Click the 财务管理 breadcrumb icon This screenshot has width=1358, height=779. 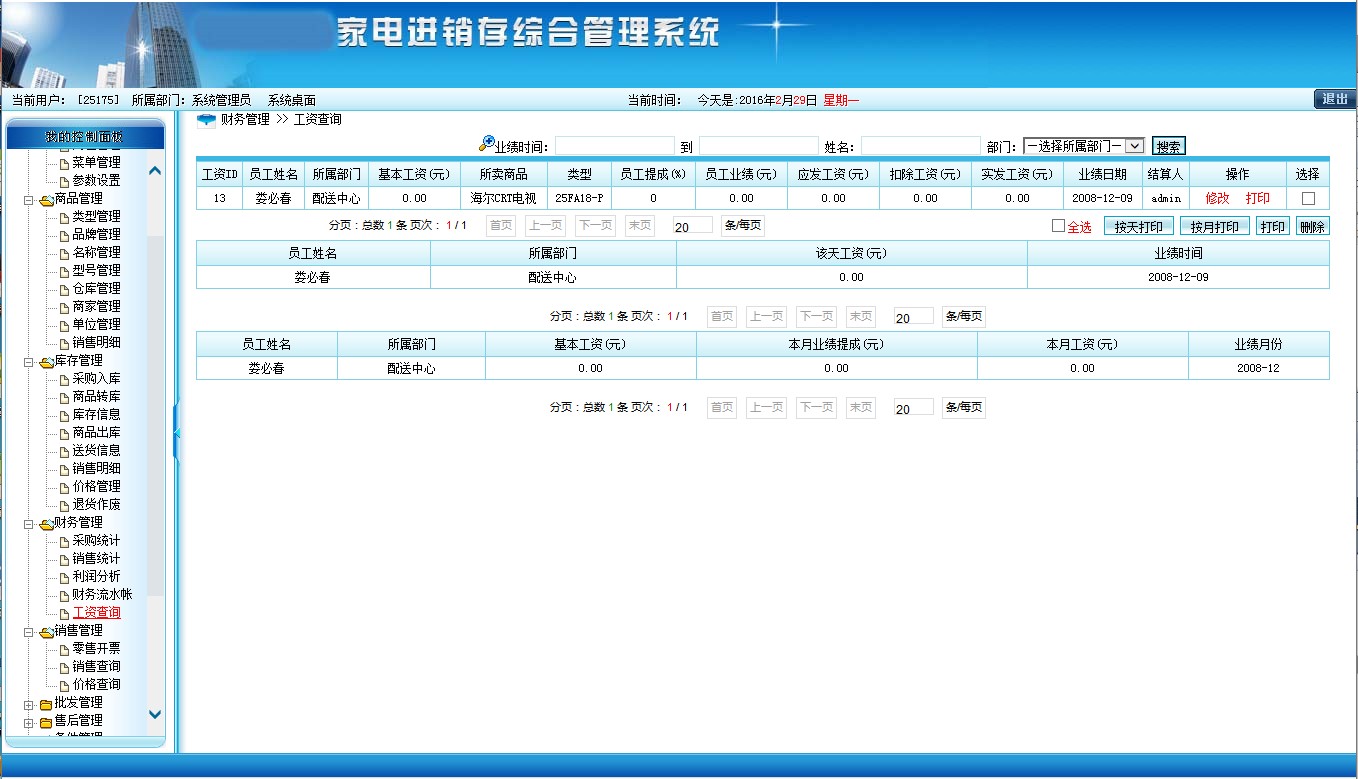tap(206, 120)
